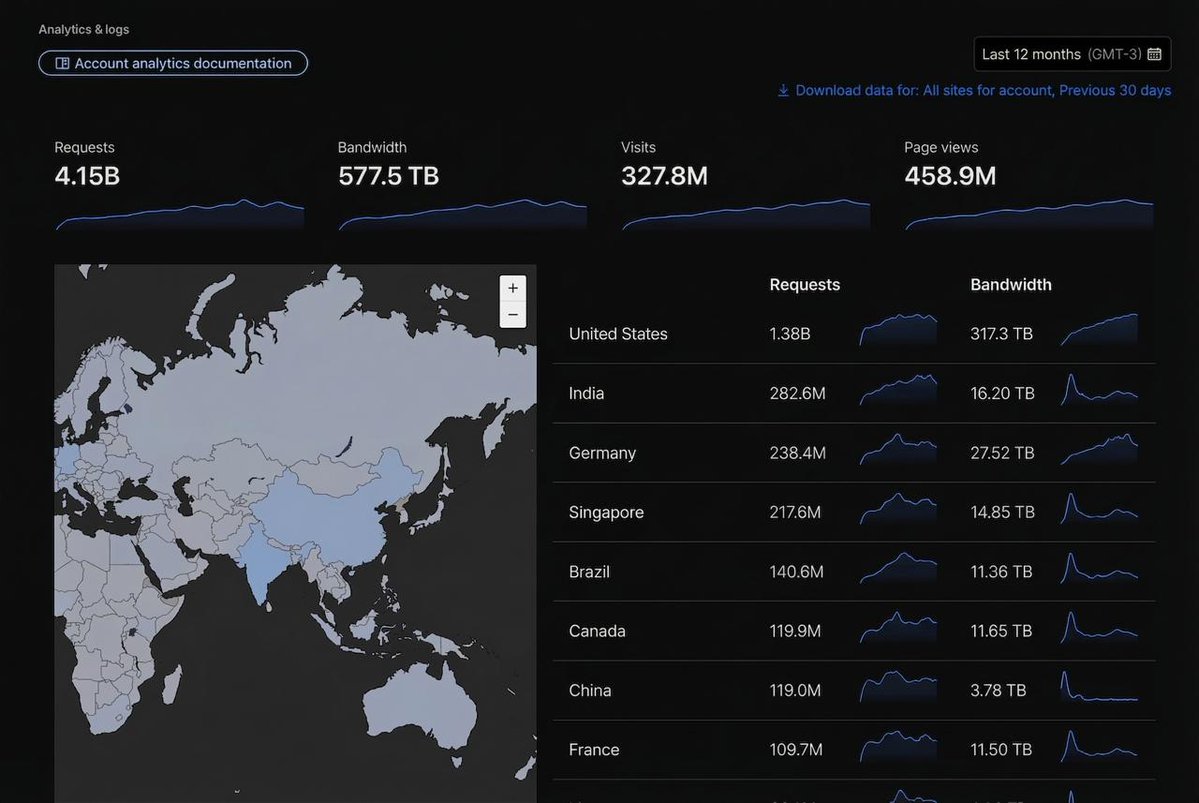Click Singapore requests value 217.6M

[x=795, y=512]
